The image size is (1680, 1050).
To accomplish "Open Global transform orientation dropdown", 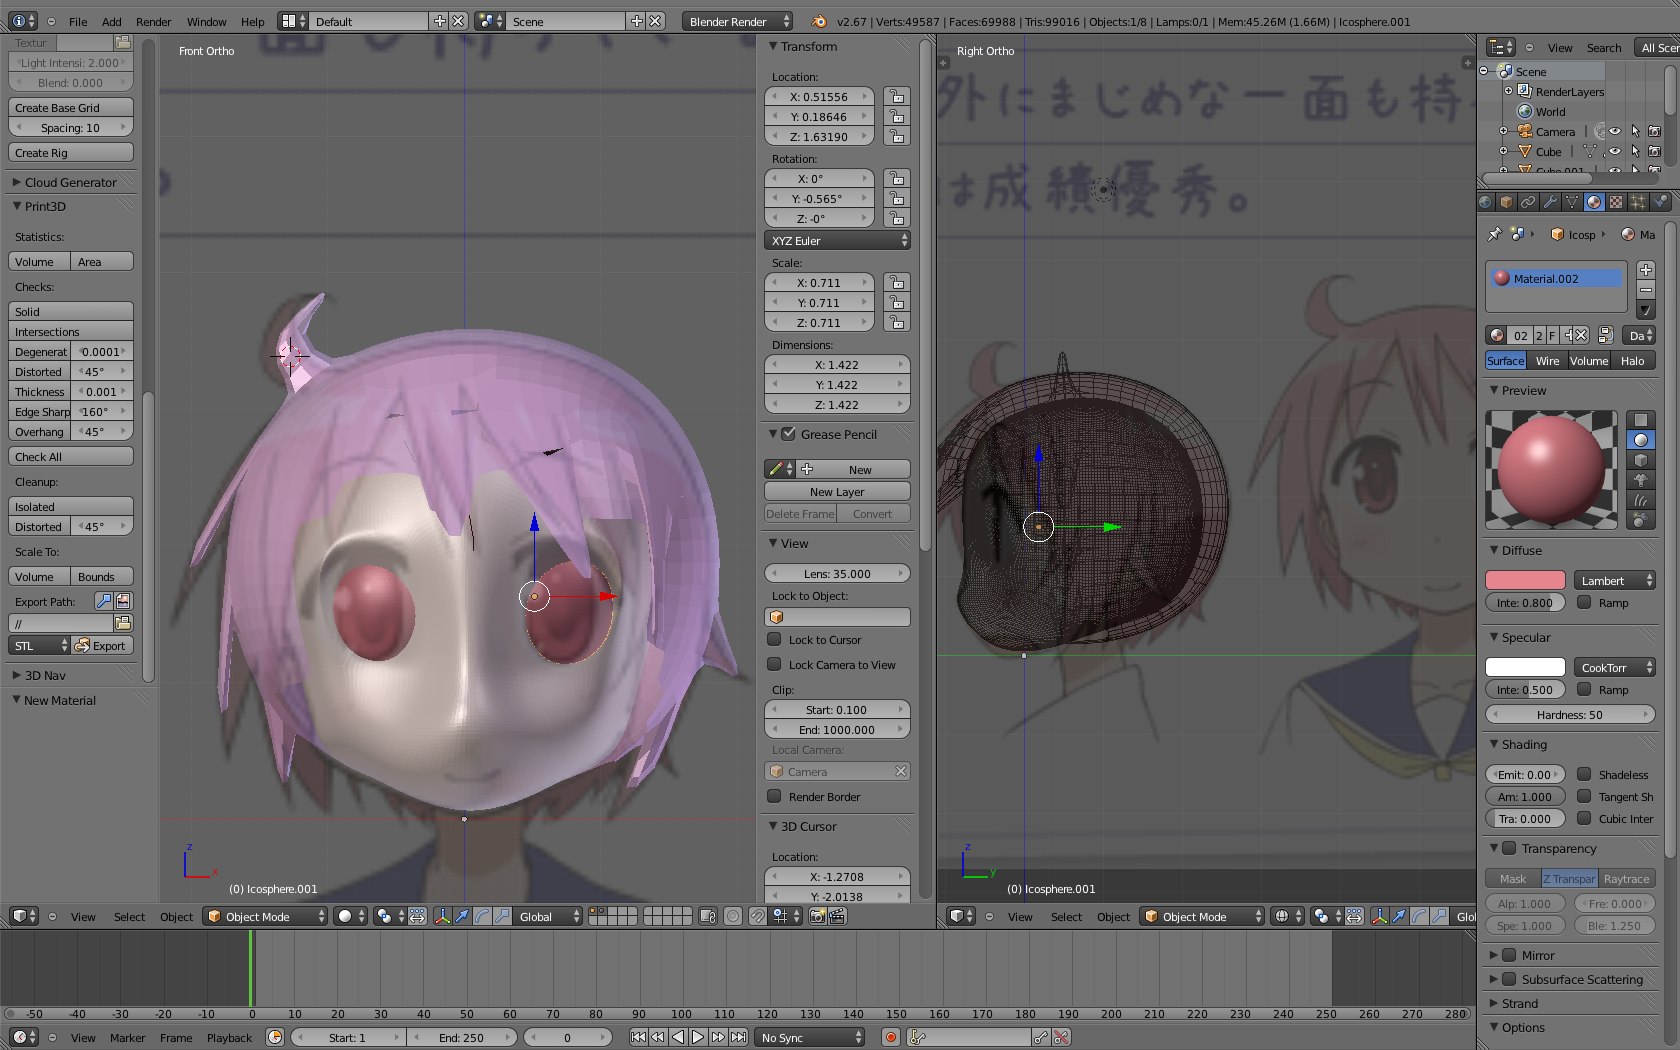I will point(548,916).
